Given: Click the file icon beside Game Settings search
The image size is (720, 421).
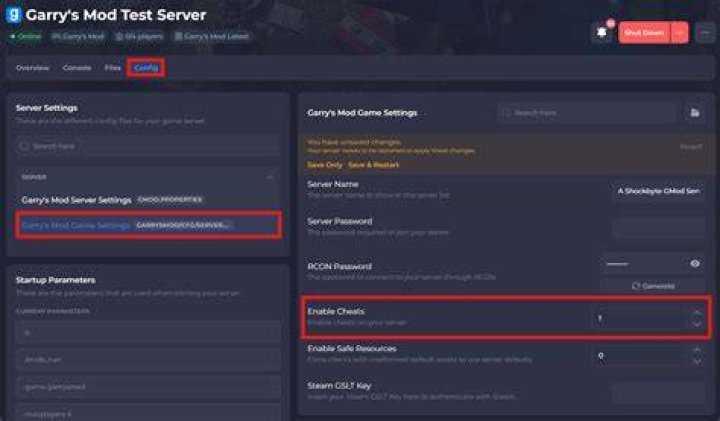Looking at the screenshot, I should point(695,112).
